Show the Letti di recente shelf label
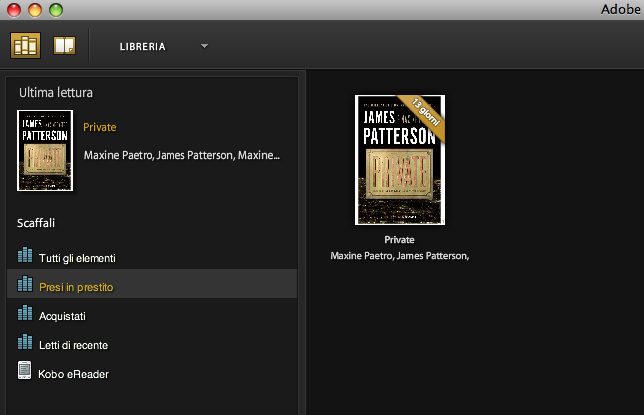The image size is (644, 415). tap(73, 345)
